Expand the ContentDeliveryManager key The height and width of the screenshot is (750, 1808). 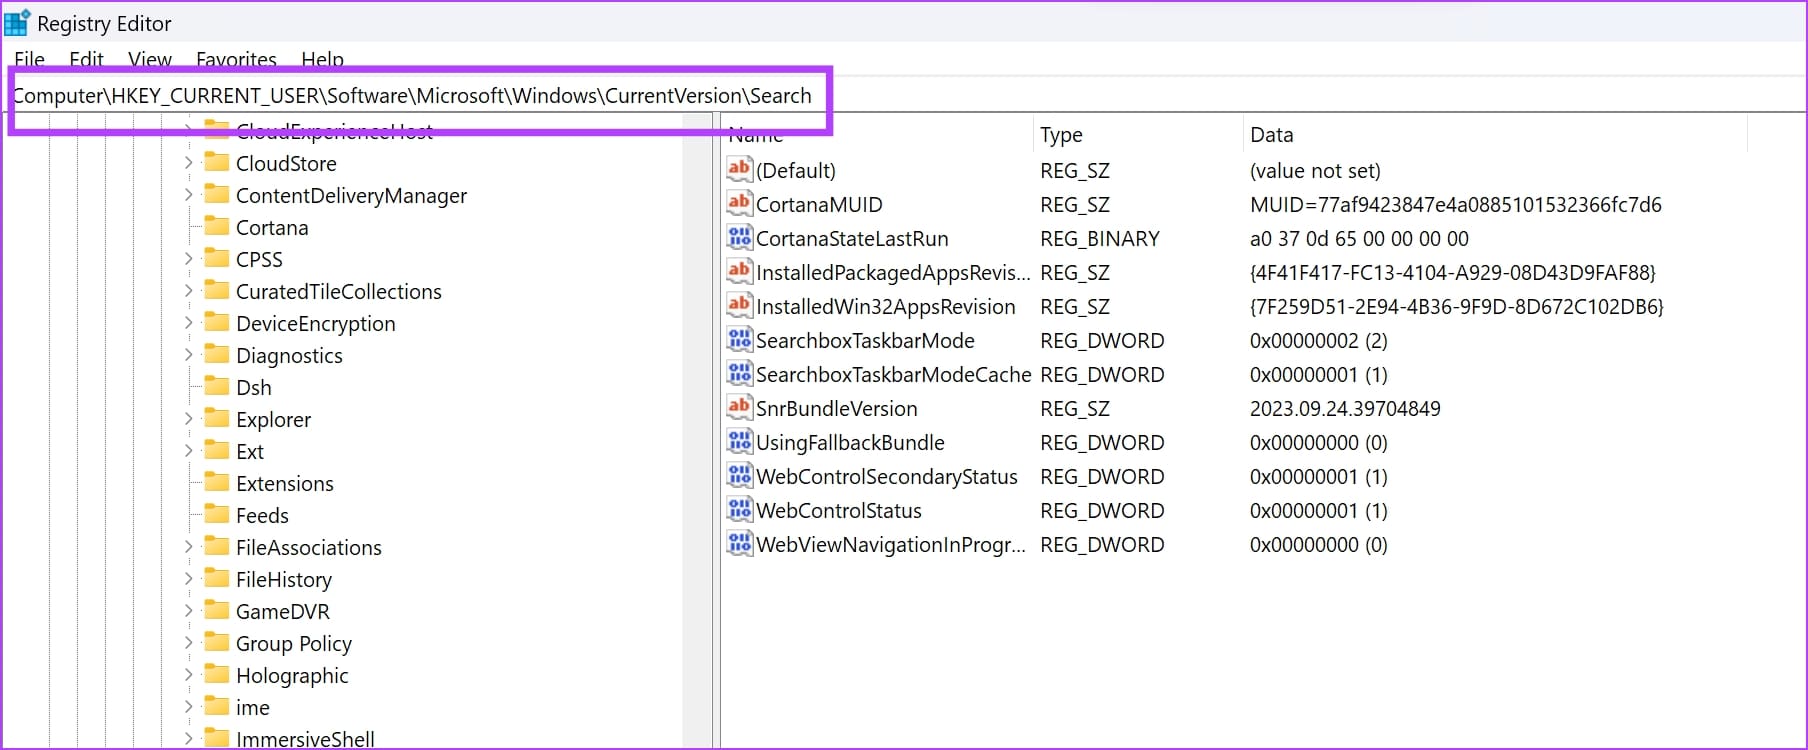point(188,194)
